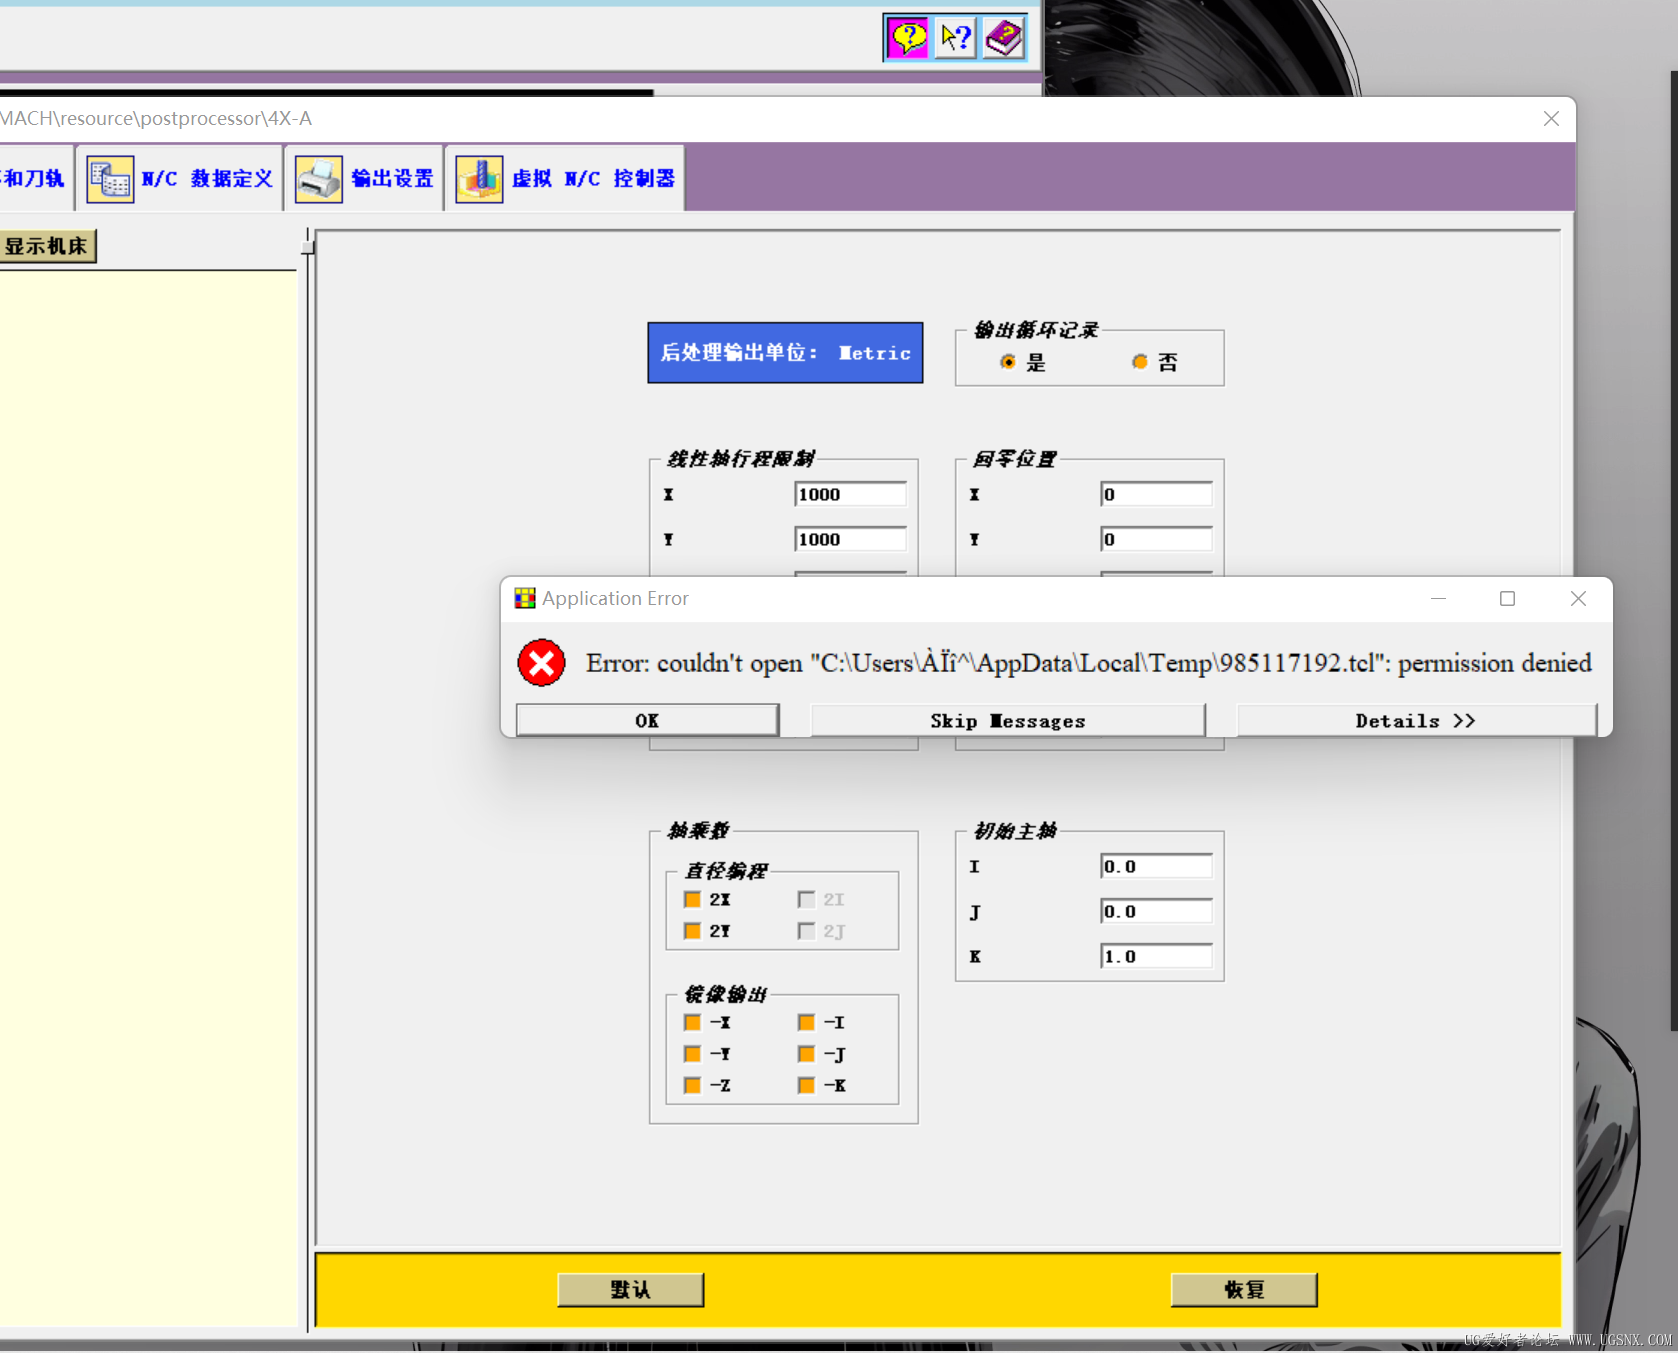This screenshot has width=1678, height=1353.
Task: Click the Application Error title bar icon
Action: (x=525, y=598)
